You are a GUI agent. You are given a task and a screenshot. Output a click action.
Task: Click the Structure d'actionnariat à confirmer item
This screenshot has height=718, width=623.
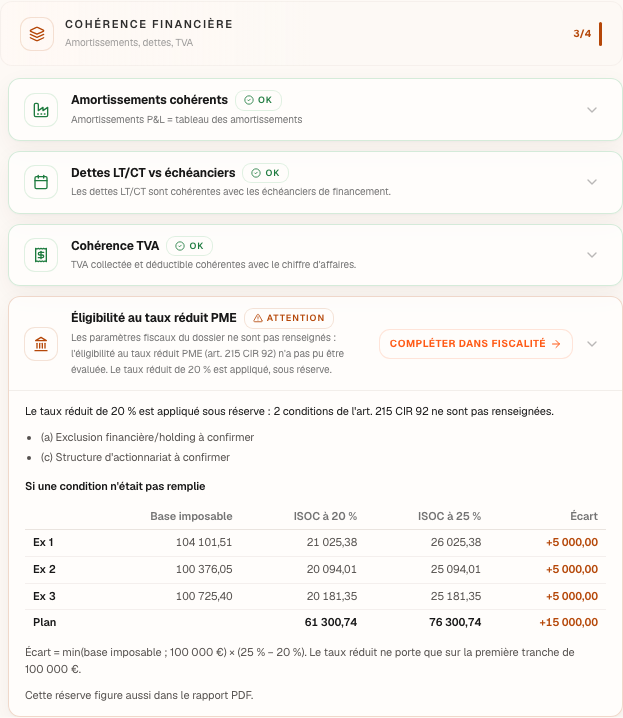coord(135,457)
